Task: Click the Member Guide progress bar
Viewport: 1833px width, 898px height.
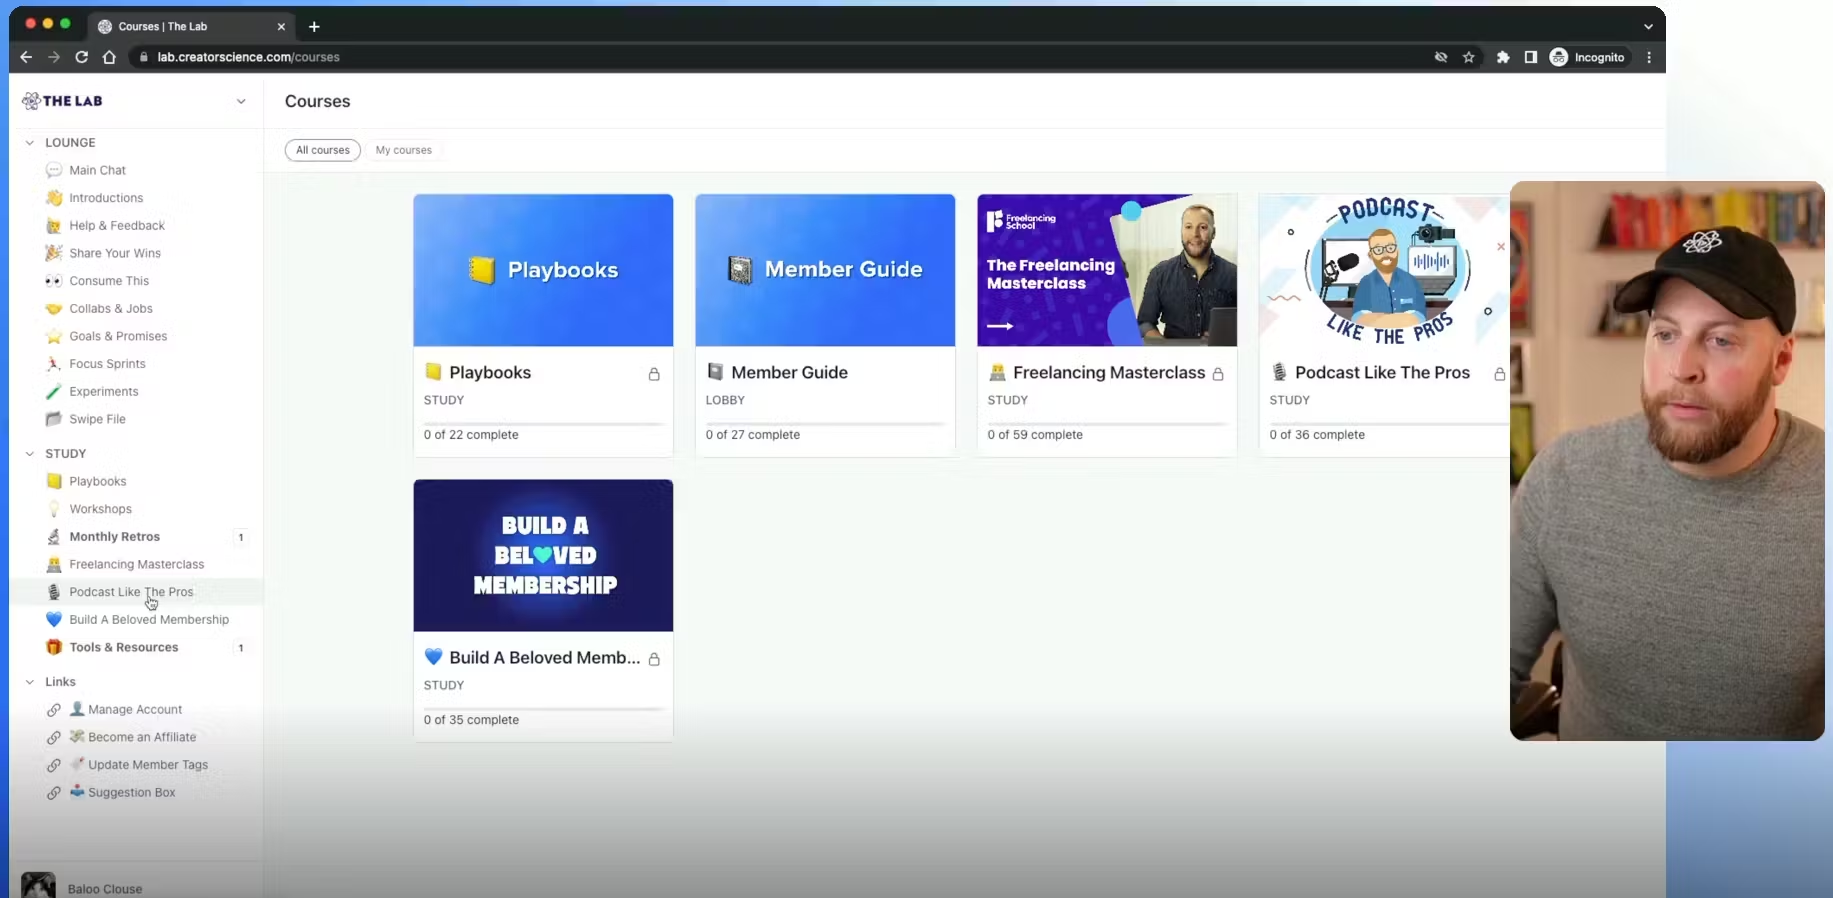Action: [x=824, y=424]
